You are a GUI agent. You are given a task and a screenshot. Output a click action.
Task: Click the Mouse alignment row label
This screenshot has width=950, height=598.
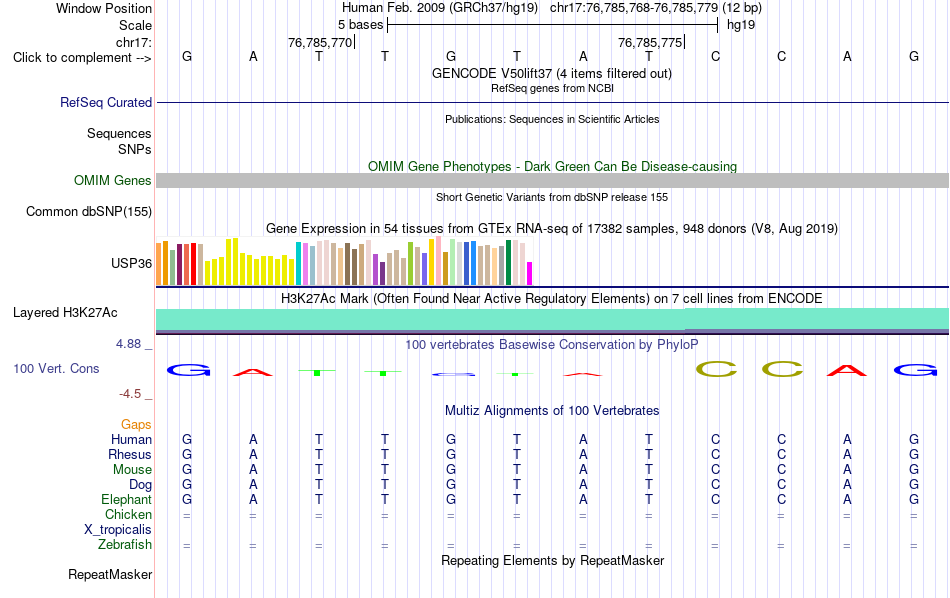tap(133, 470)
